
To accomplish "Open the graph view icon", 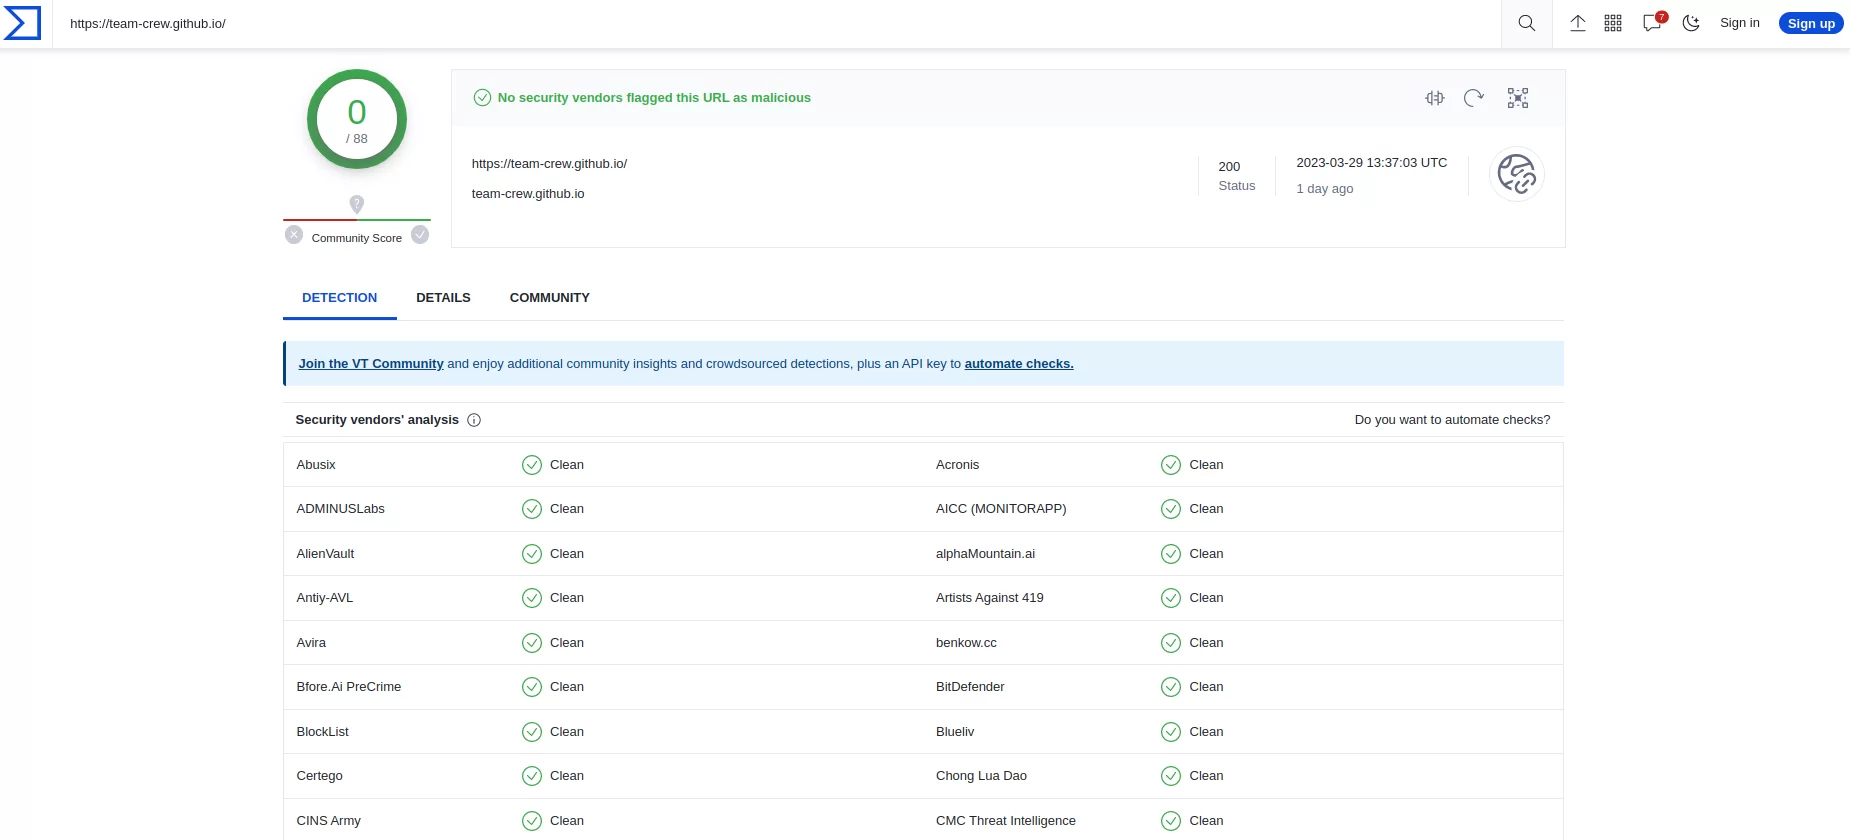I will point(1518,98).
